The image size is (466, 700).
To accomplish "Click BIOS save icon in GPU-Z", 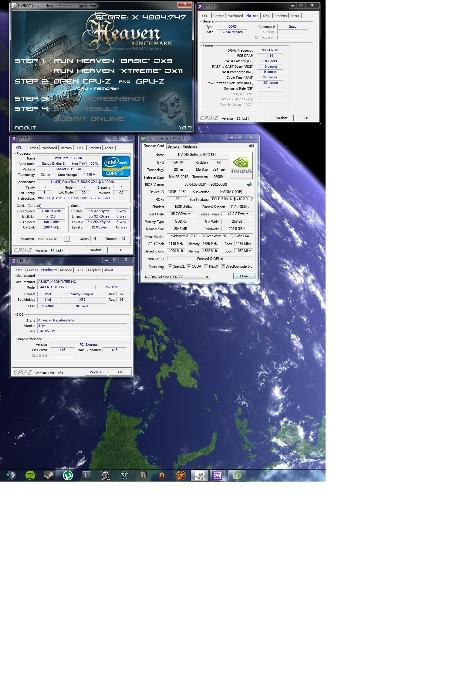I will tap(250, 184).
